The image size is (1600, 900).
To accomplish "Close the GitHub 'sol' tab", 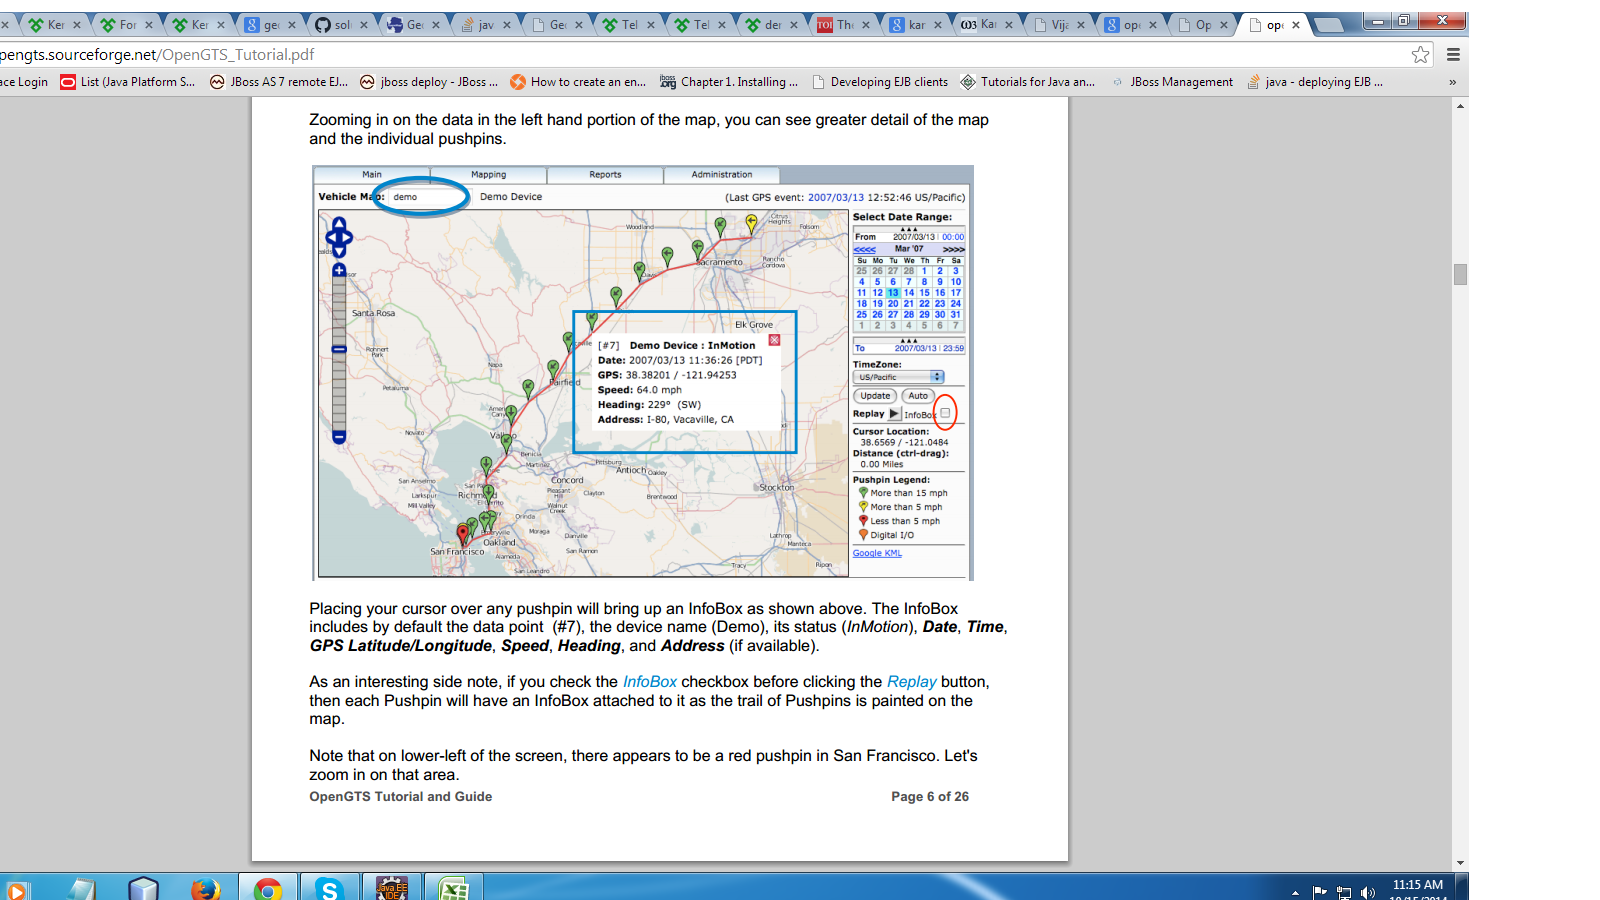I will (363, 25).
